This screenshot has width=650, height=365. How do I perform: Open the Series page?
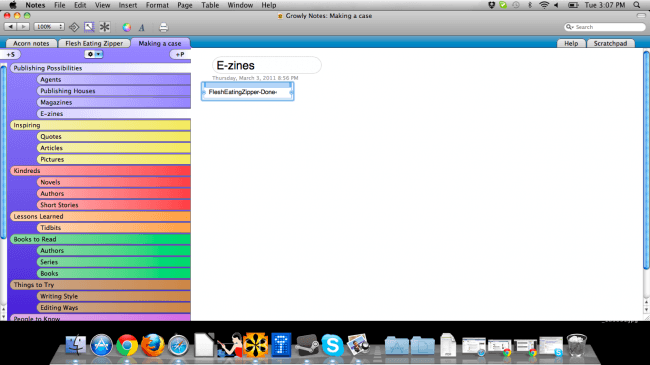(x=114, y=262)
